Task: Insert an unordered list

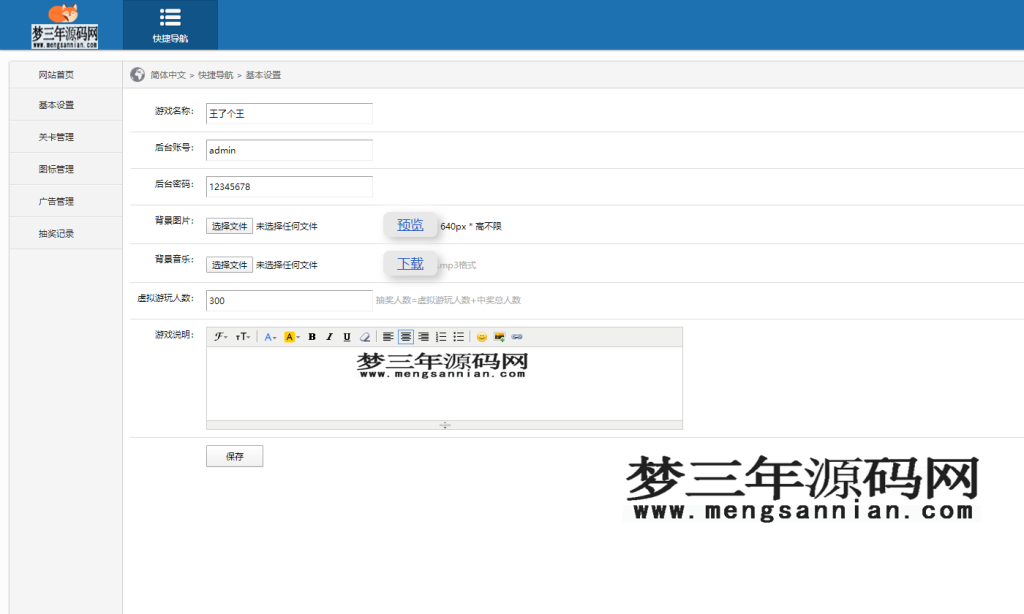Action: pos(461,337)
